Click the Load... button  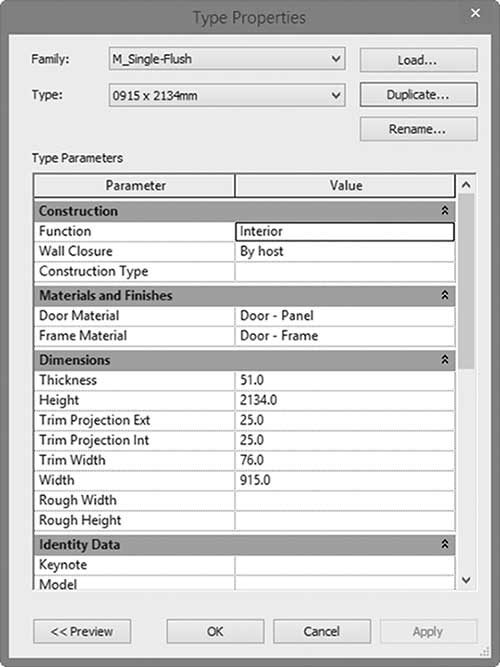[x=418, y=60]
